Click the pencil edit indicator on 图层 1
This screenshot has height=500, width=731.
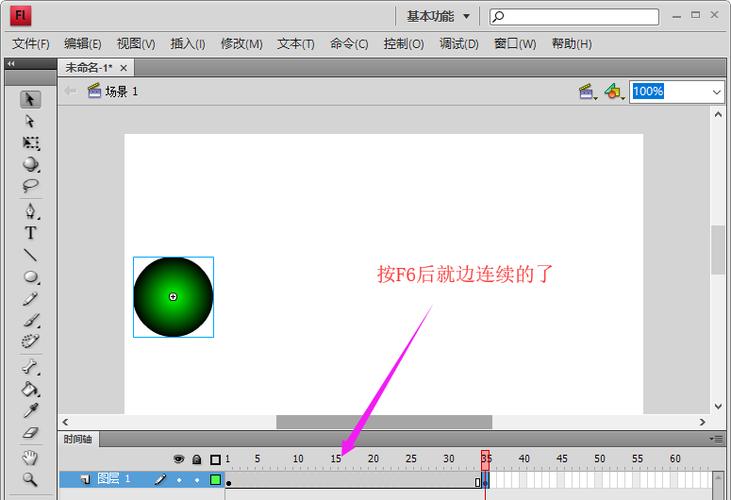pos(160,479)
